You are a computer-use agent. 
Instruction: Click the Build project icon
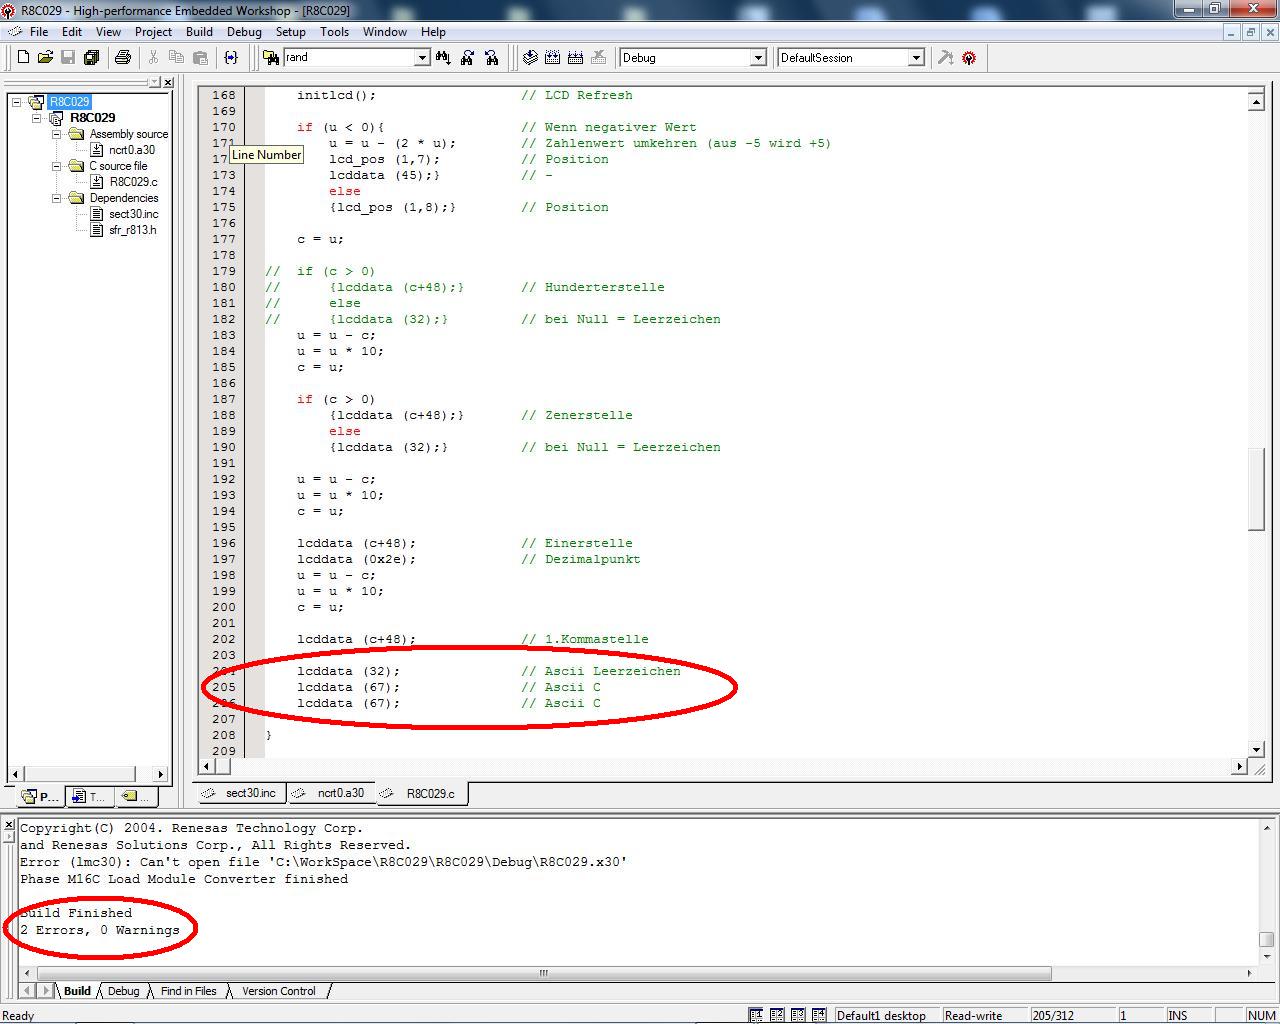[553, 58]
